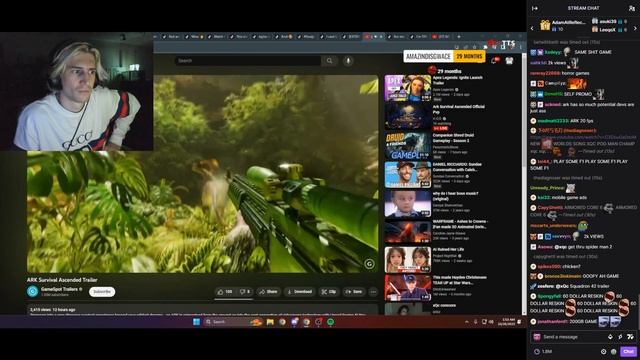Switch to the red YouTube tab at right

pyautogui.click(x=441, y=37)
